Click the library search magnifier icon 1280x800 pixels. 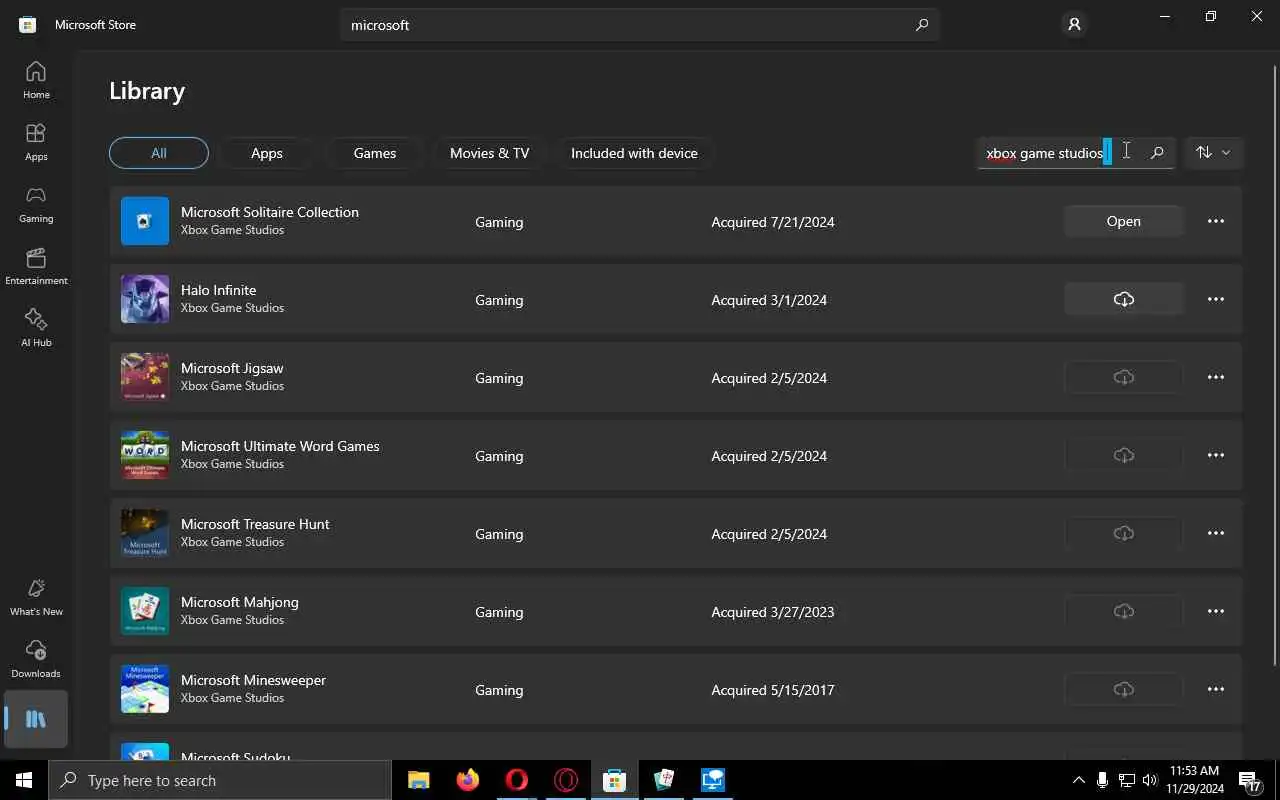click(1157, 153)
